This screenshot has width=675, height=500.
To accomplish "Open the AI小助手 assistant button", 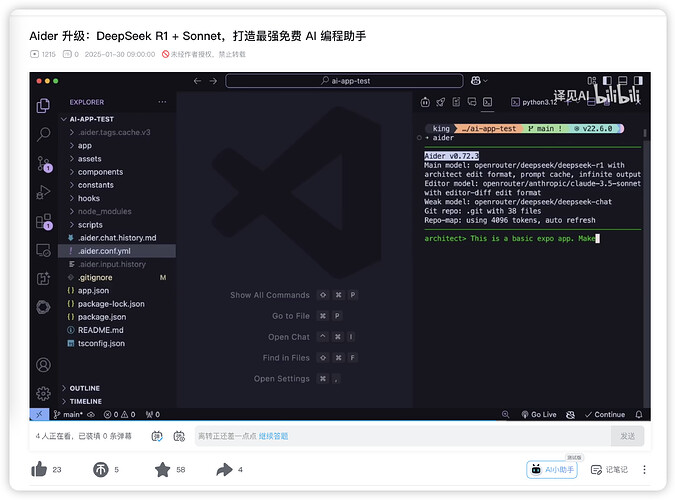I will 552,469.
